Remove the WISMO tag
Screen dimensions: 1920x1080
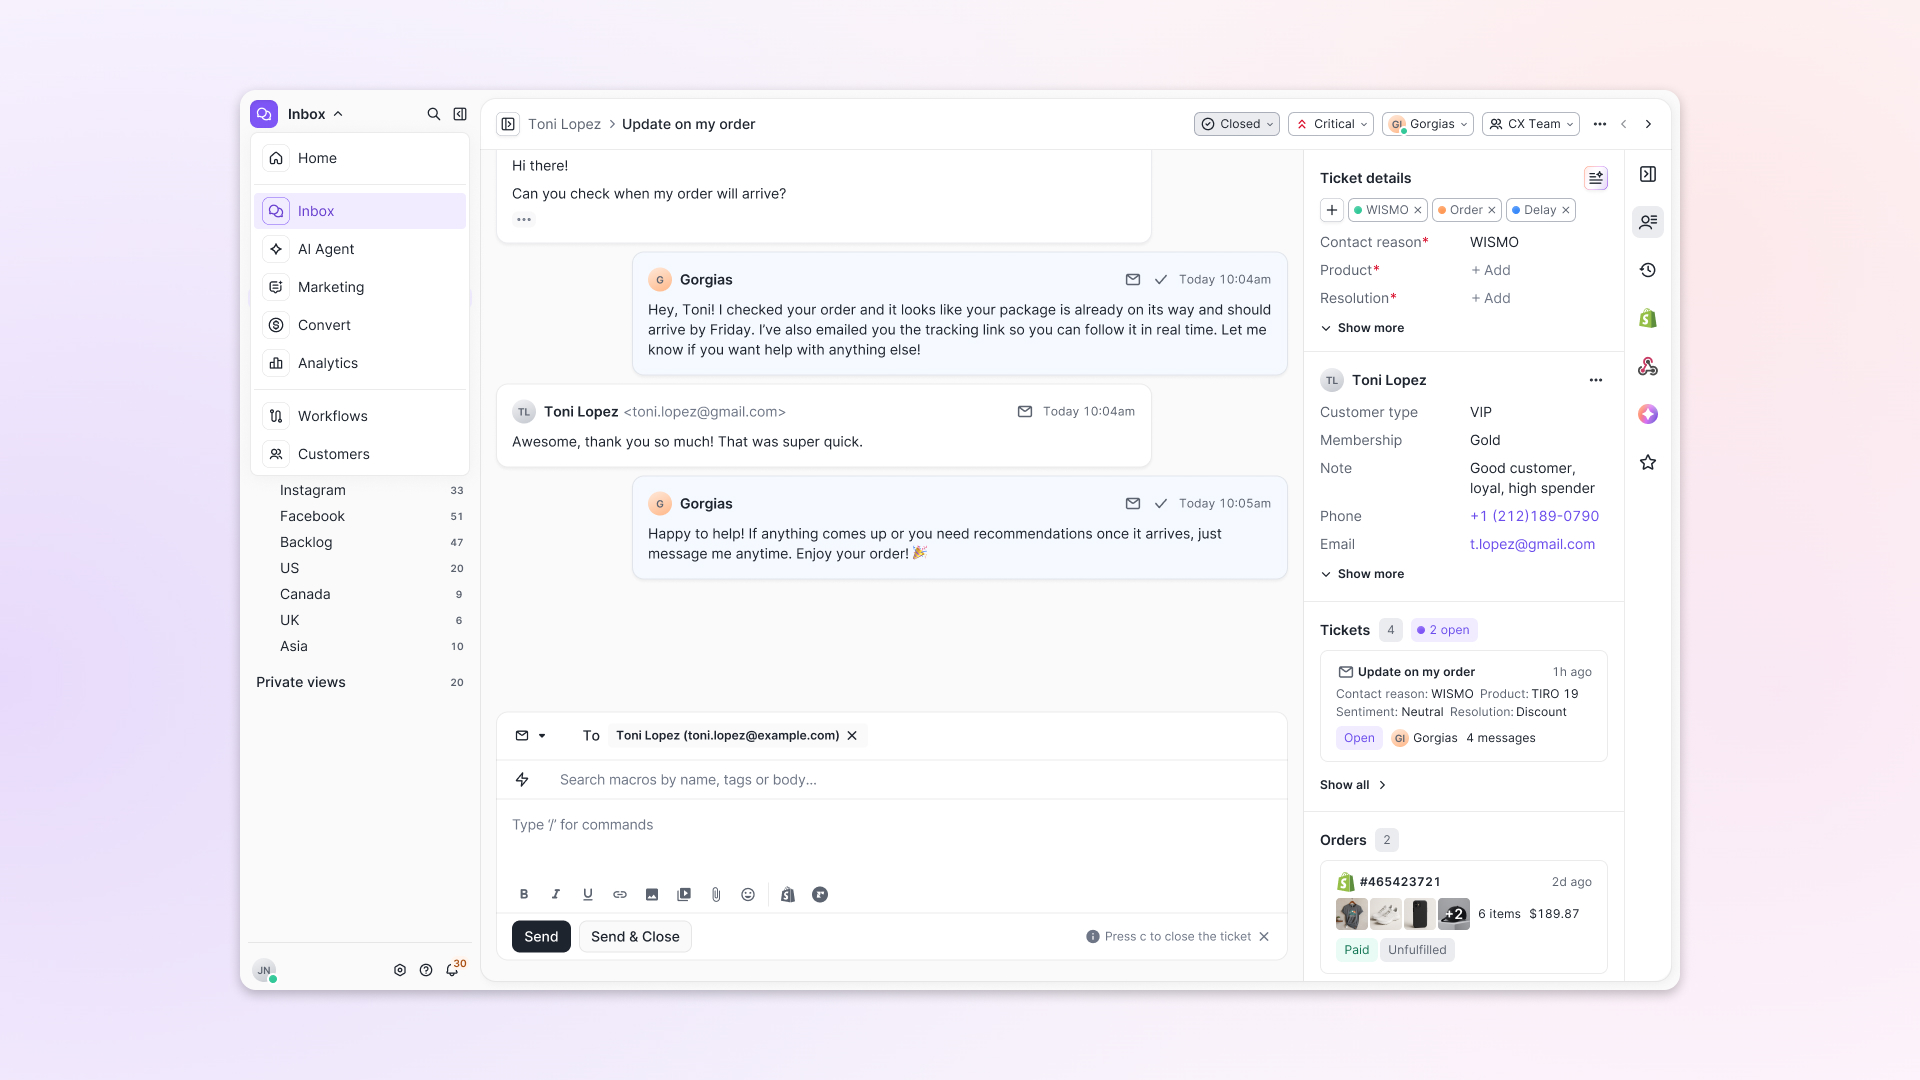(x=1418, y=210)
